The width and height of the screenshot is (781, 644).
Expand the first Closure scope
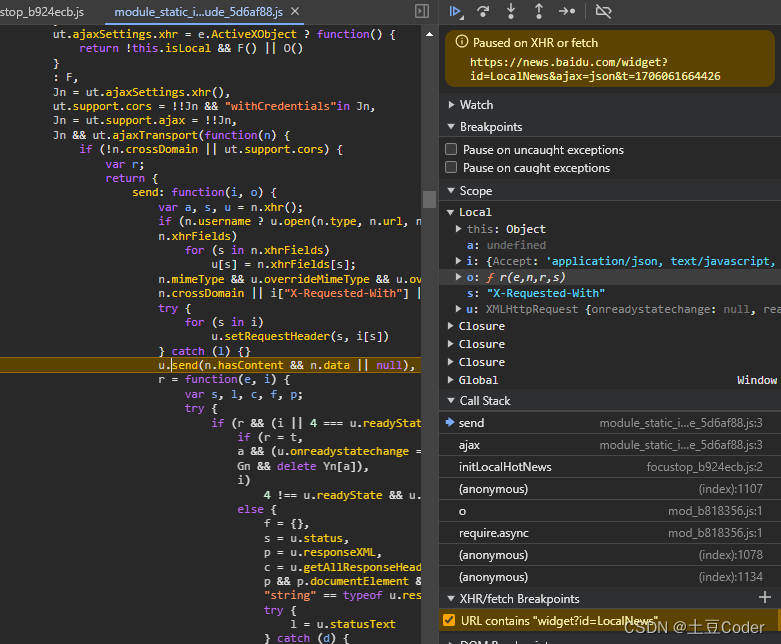click(450, 326)
